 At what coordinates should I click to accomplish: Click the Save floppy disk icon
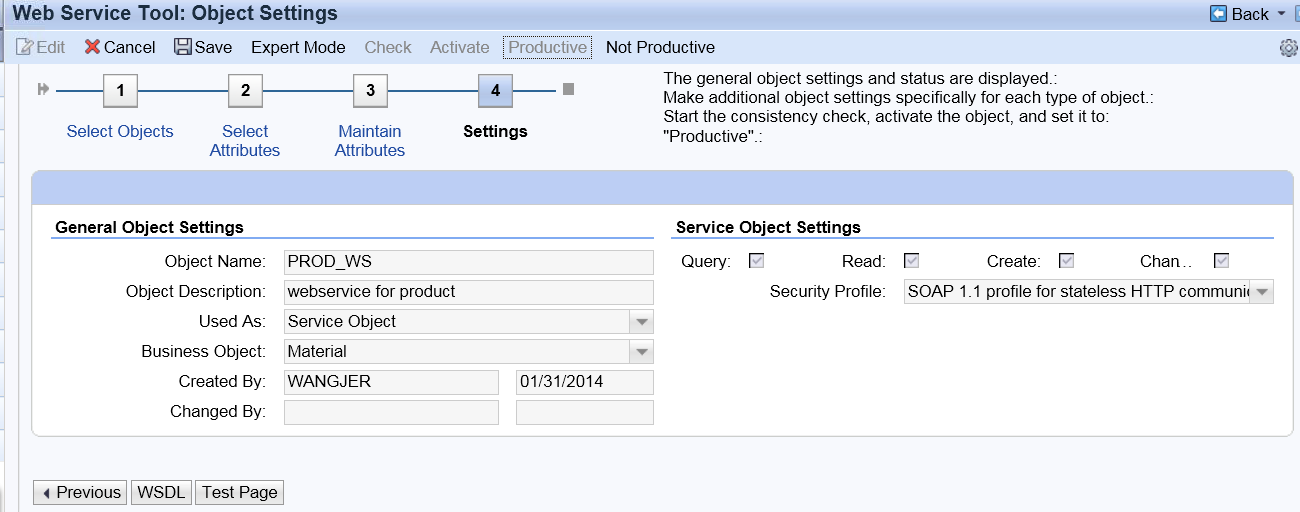coord(182,47)
